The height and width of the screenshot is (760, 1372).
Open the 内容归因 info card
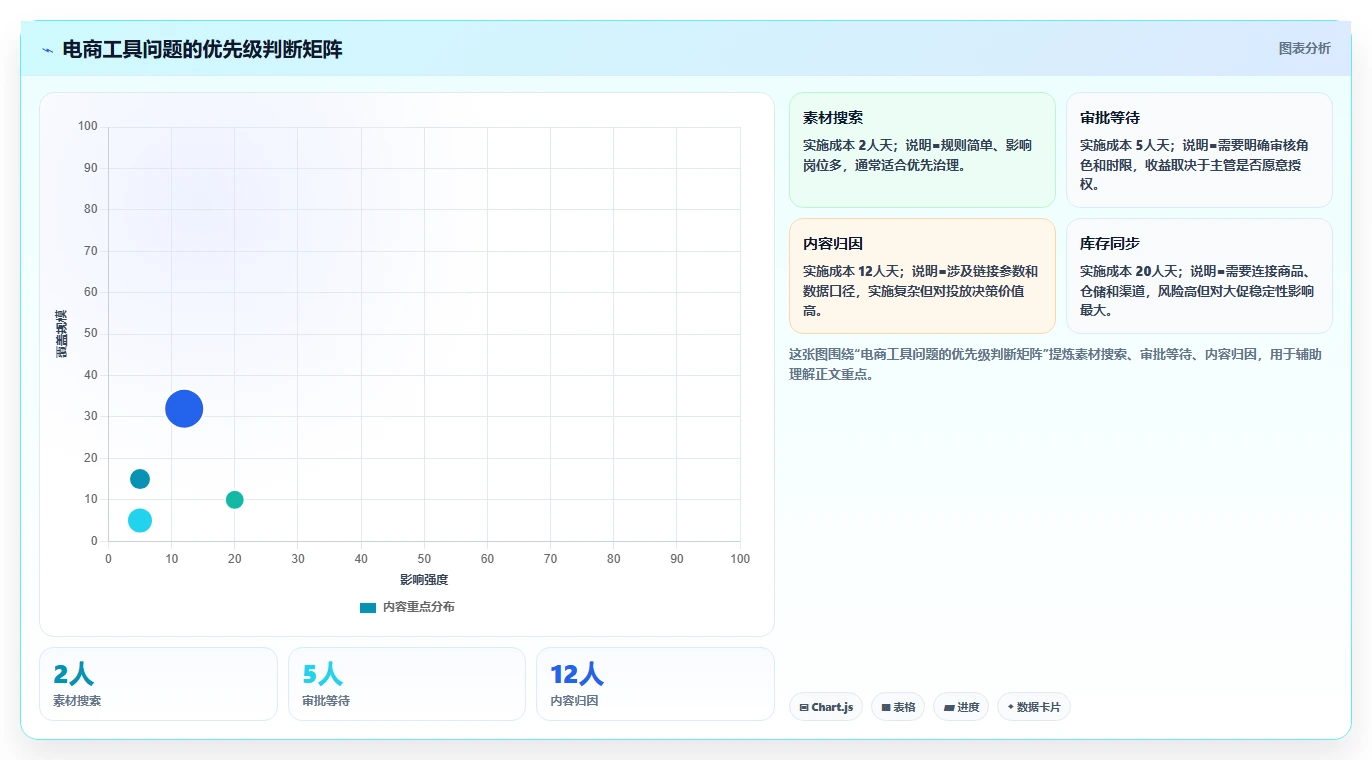pyautogui.click(x=922, y=276)
